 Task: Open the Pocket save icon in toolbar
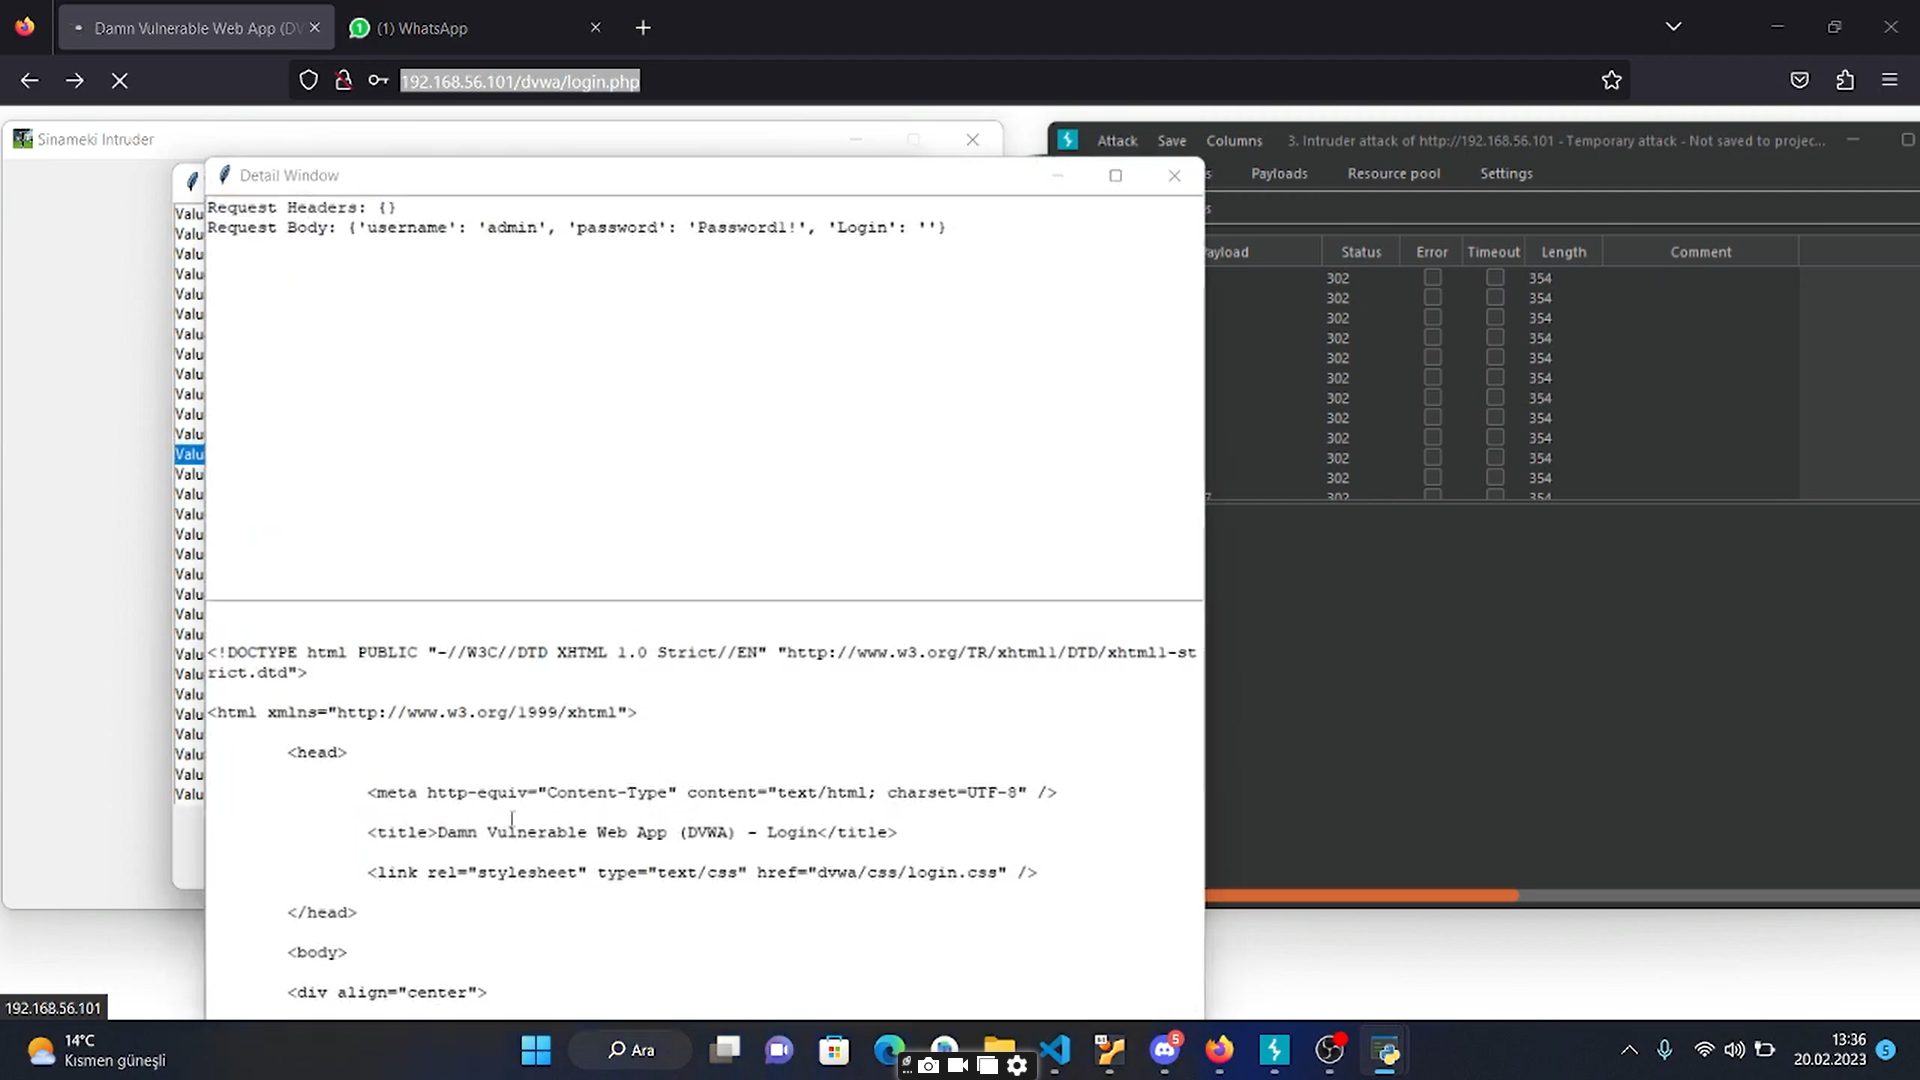pyautogui.click(x=1799, y=80)
